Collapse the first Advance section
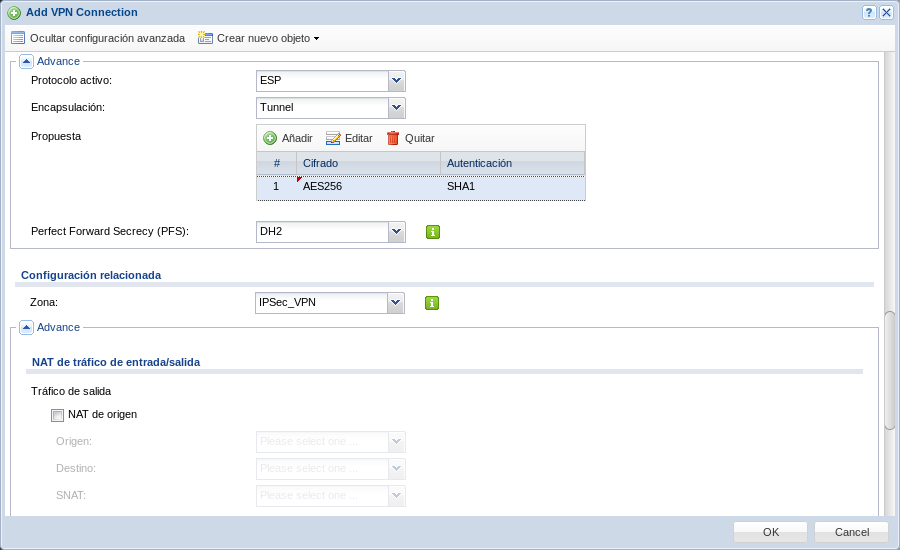This screenshot has height=550, width=900. [x=26, y=61]
